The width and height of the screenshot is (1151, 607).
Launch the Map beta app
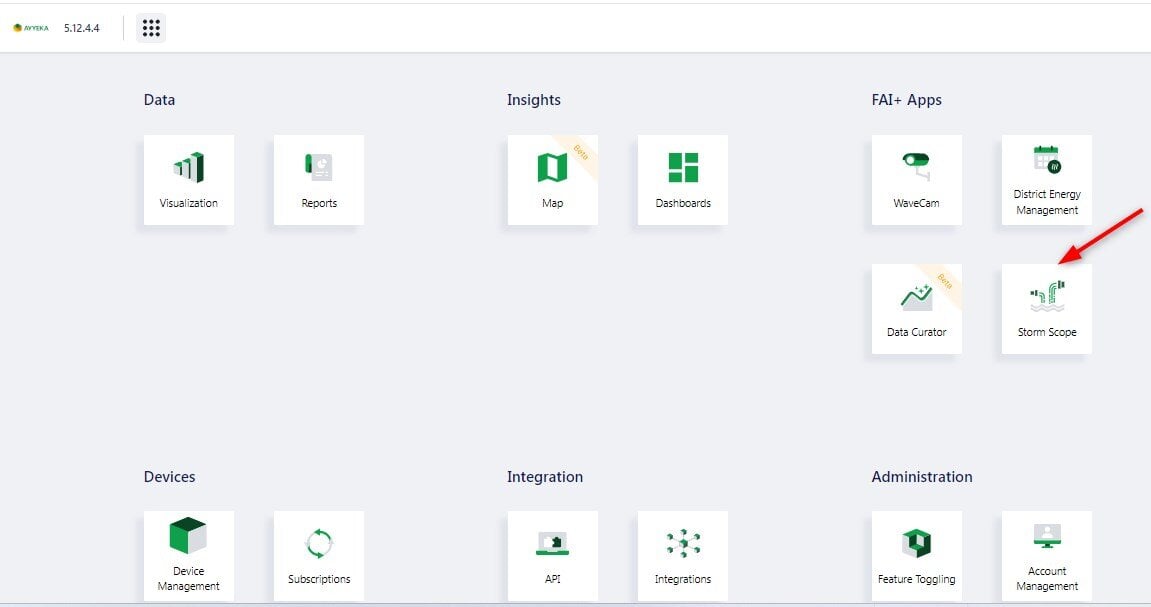[552, 180]
